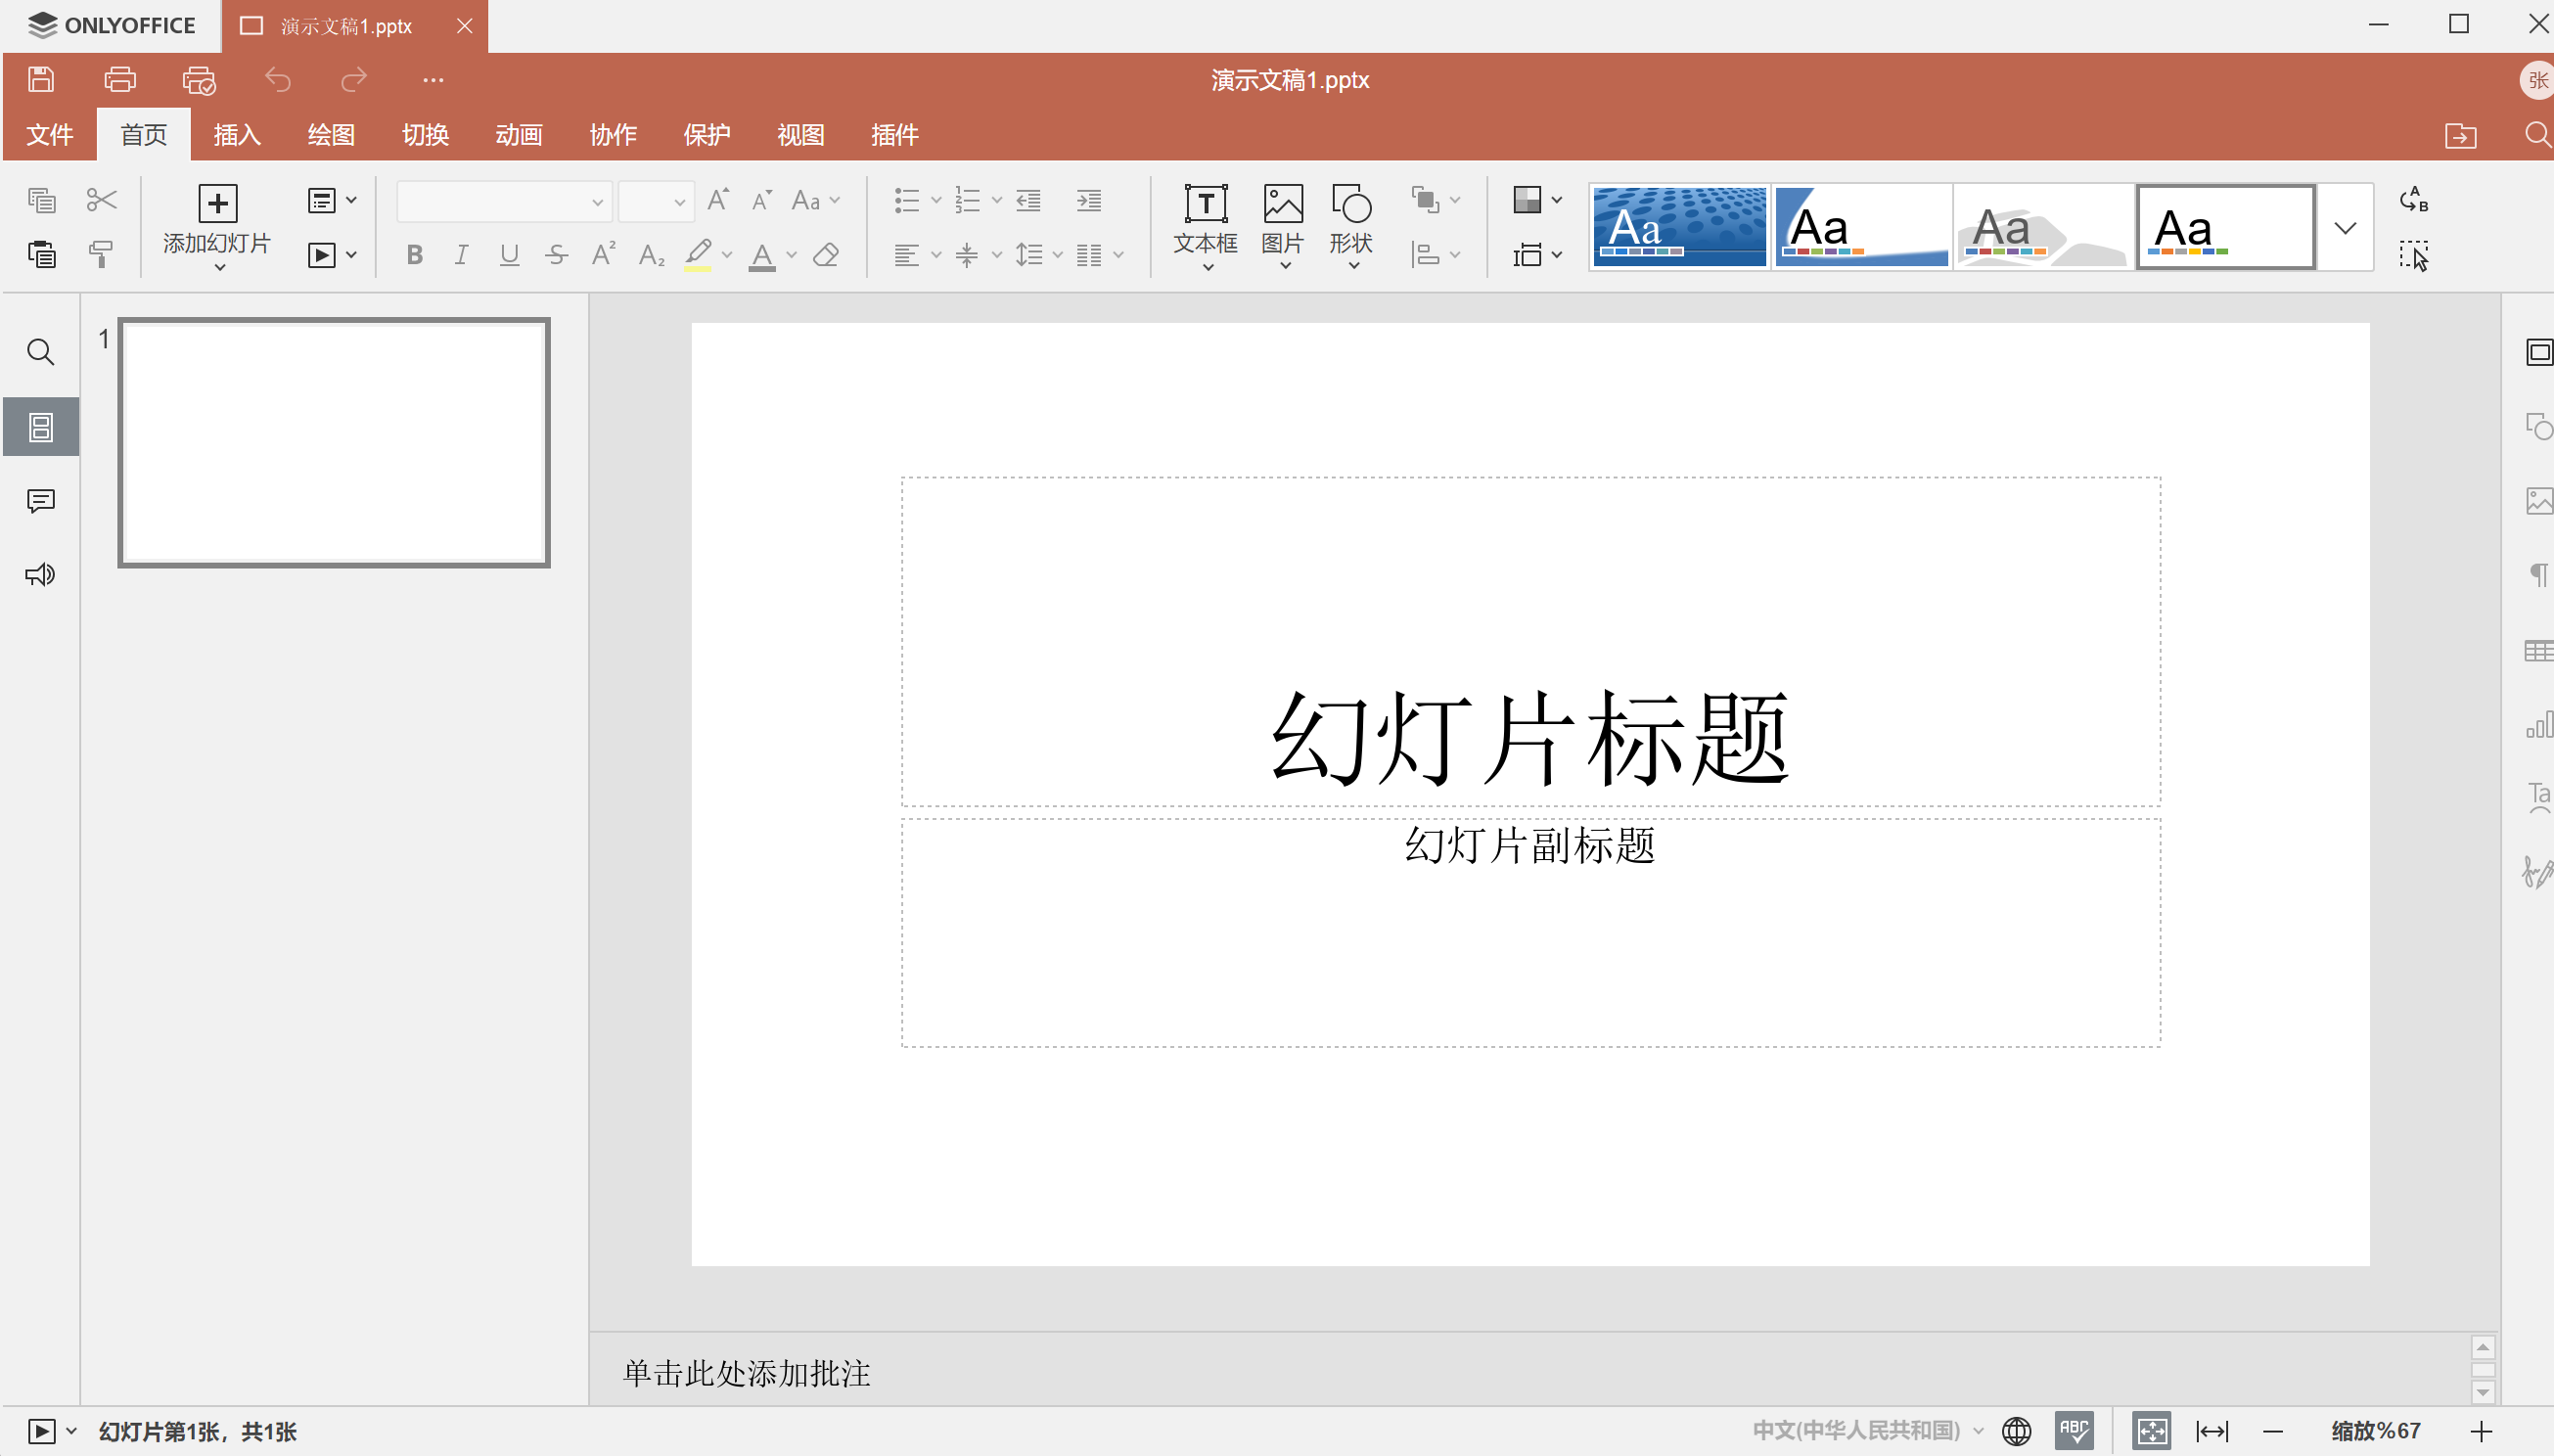Open the 动画 tab
Screen dimensions: 2554x1456
point(518,135)
